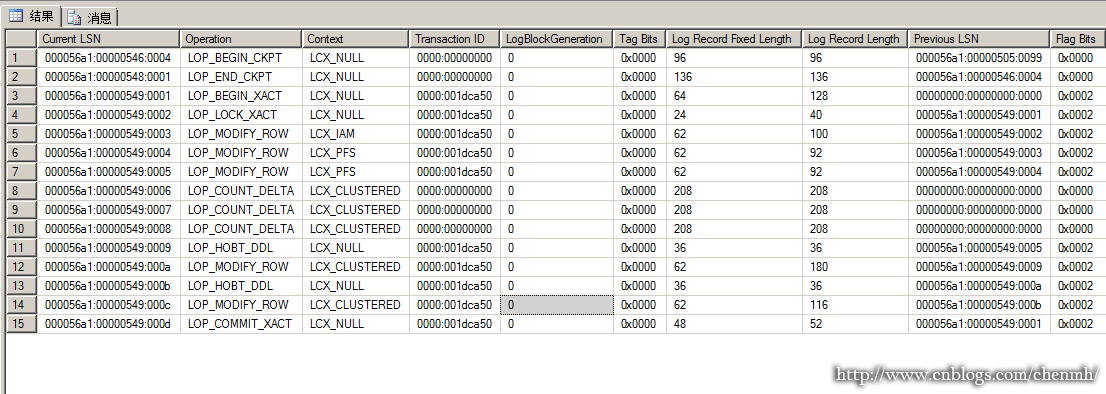Select the highlighted LogBlockGeneration cell in row 14
This screenshot has height=394, width=1106.
(x=557, y=305)
